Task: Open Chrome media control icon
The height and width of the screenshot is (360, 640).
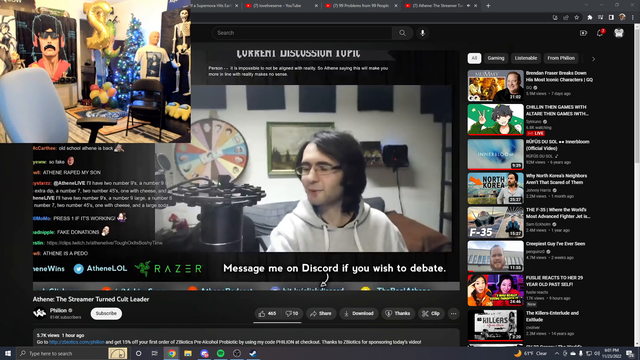Action: click(600, 18)
